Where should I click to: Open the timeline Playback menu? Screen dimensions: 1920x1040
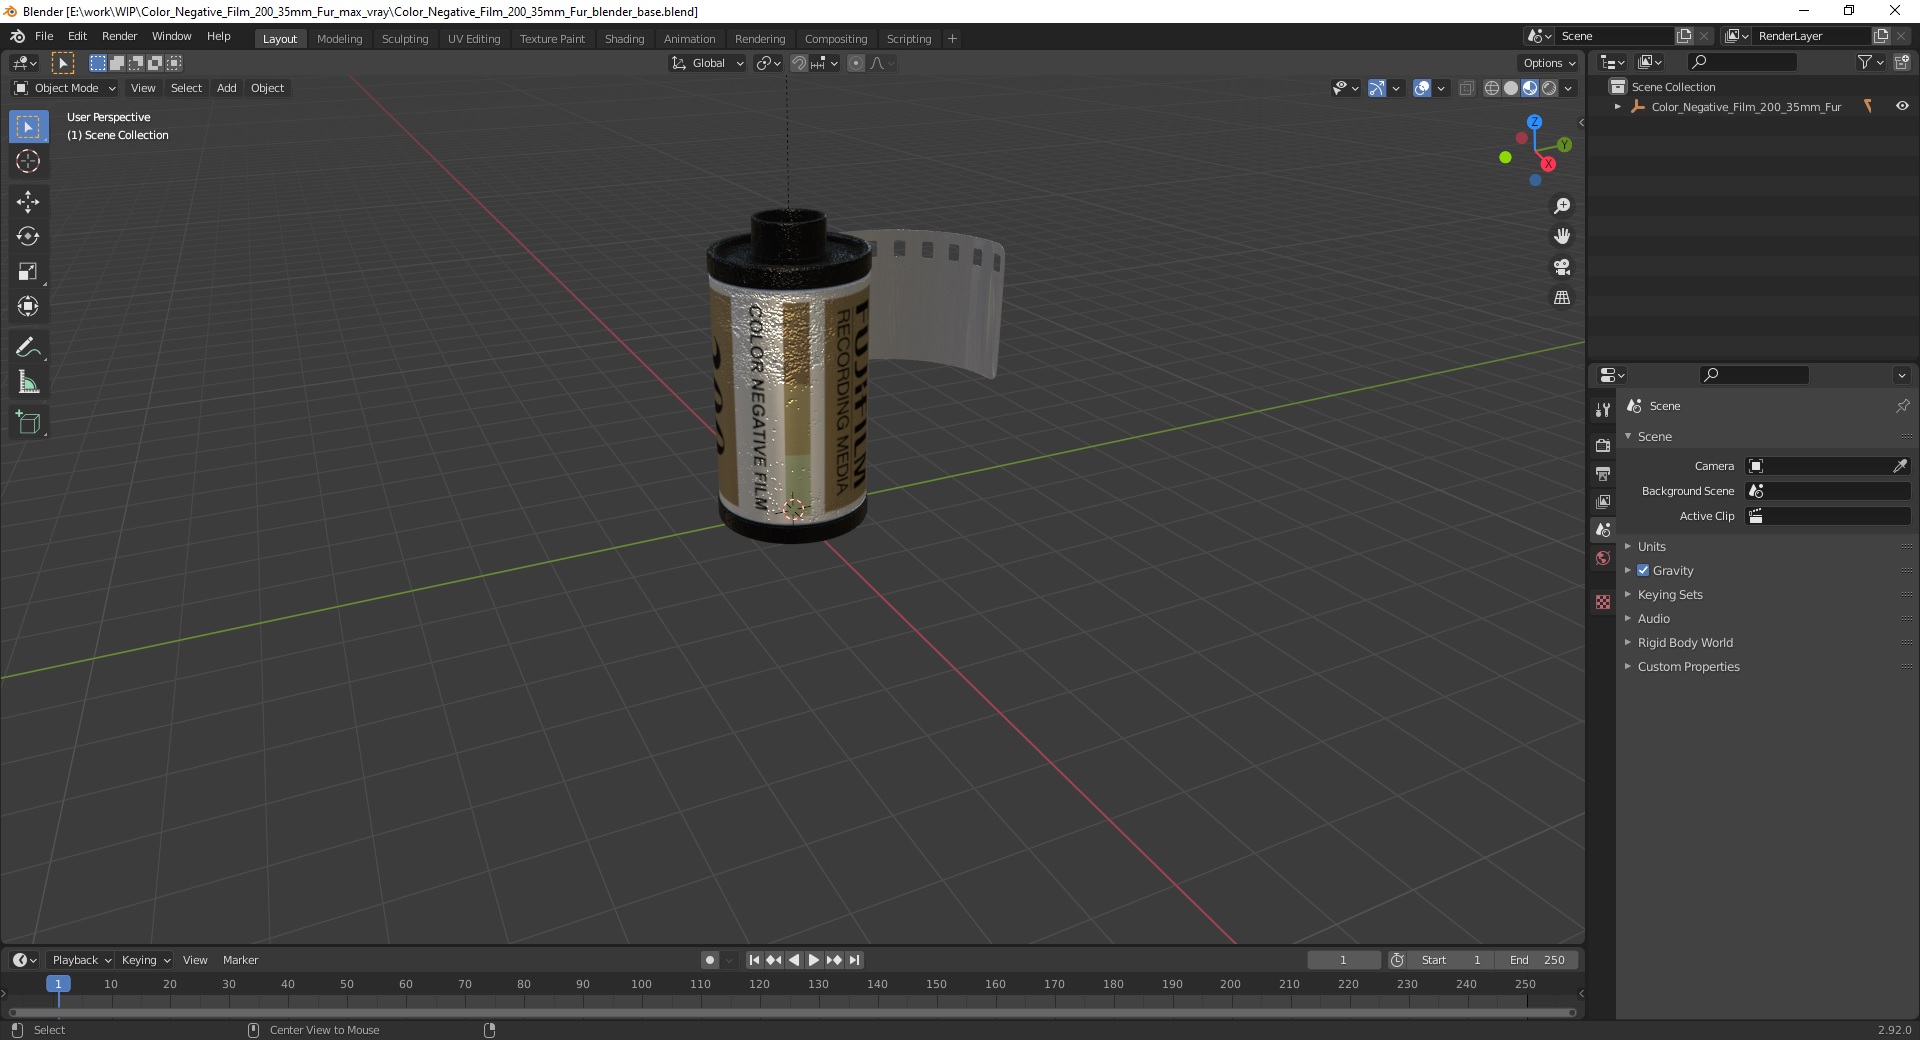80,960
